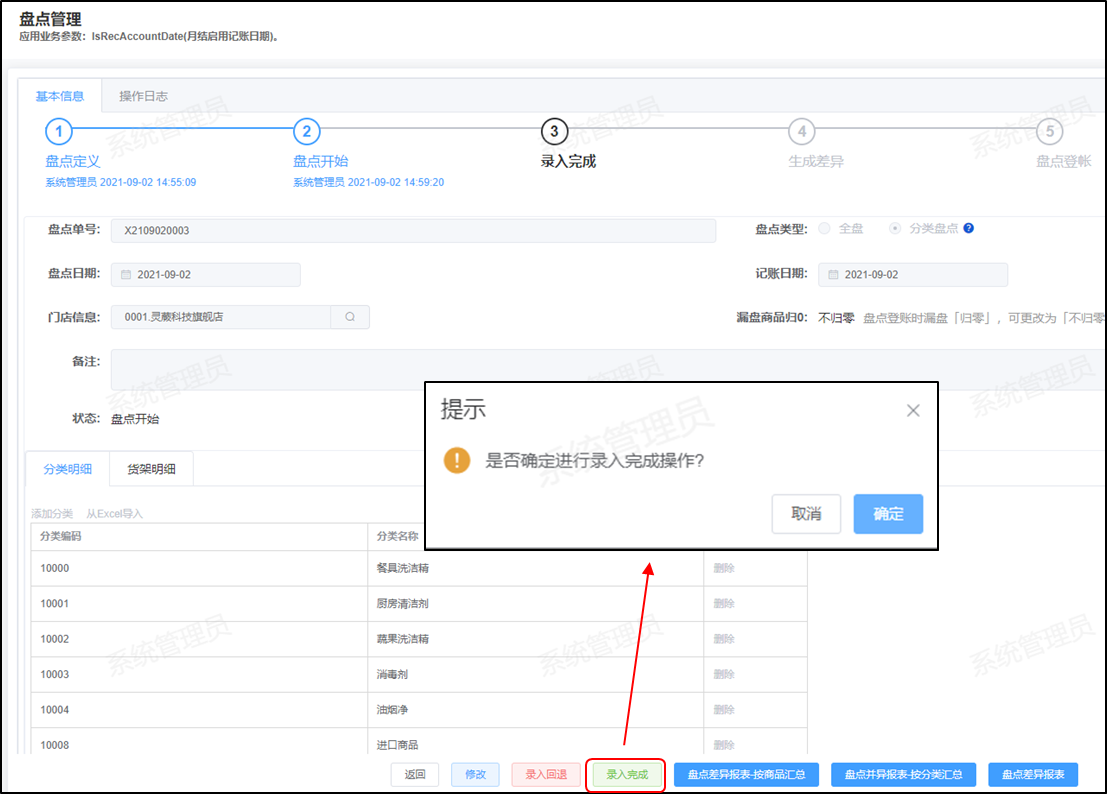Click the 确定 button in the prompt dialog
The image size is (1107, 794).
(x=887, y=514)
